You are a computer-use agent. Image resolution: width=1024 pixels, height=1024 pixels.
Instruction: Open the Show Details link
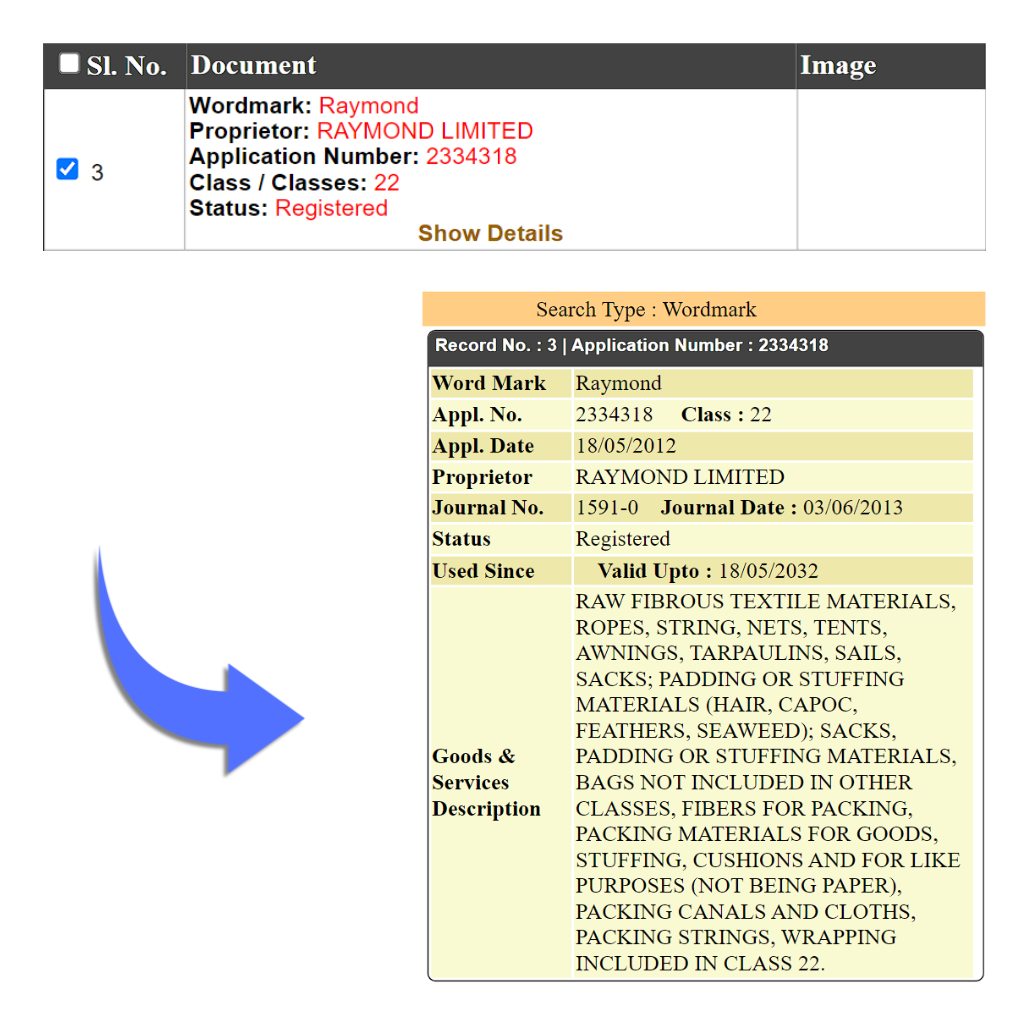coord(490,233)
